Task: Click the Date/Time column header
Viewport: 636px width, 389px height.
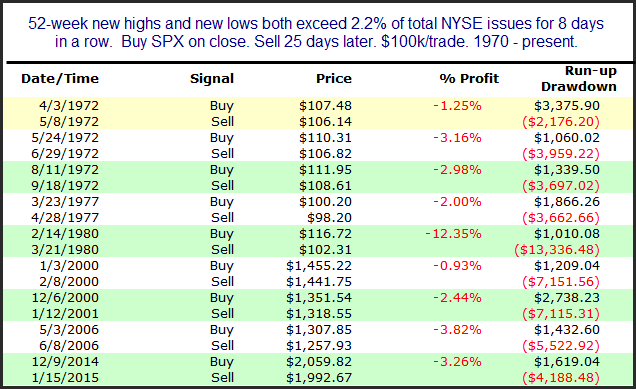Action: click(60, 78)
